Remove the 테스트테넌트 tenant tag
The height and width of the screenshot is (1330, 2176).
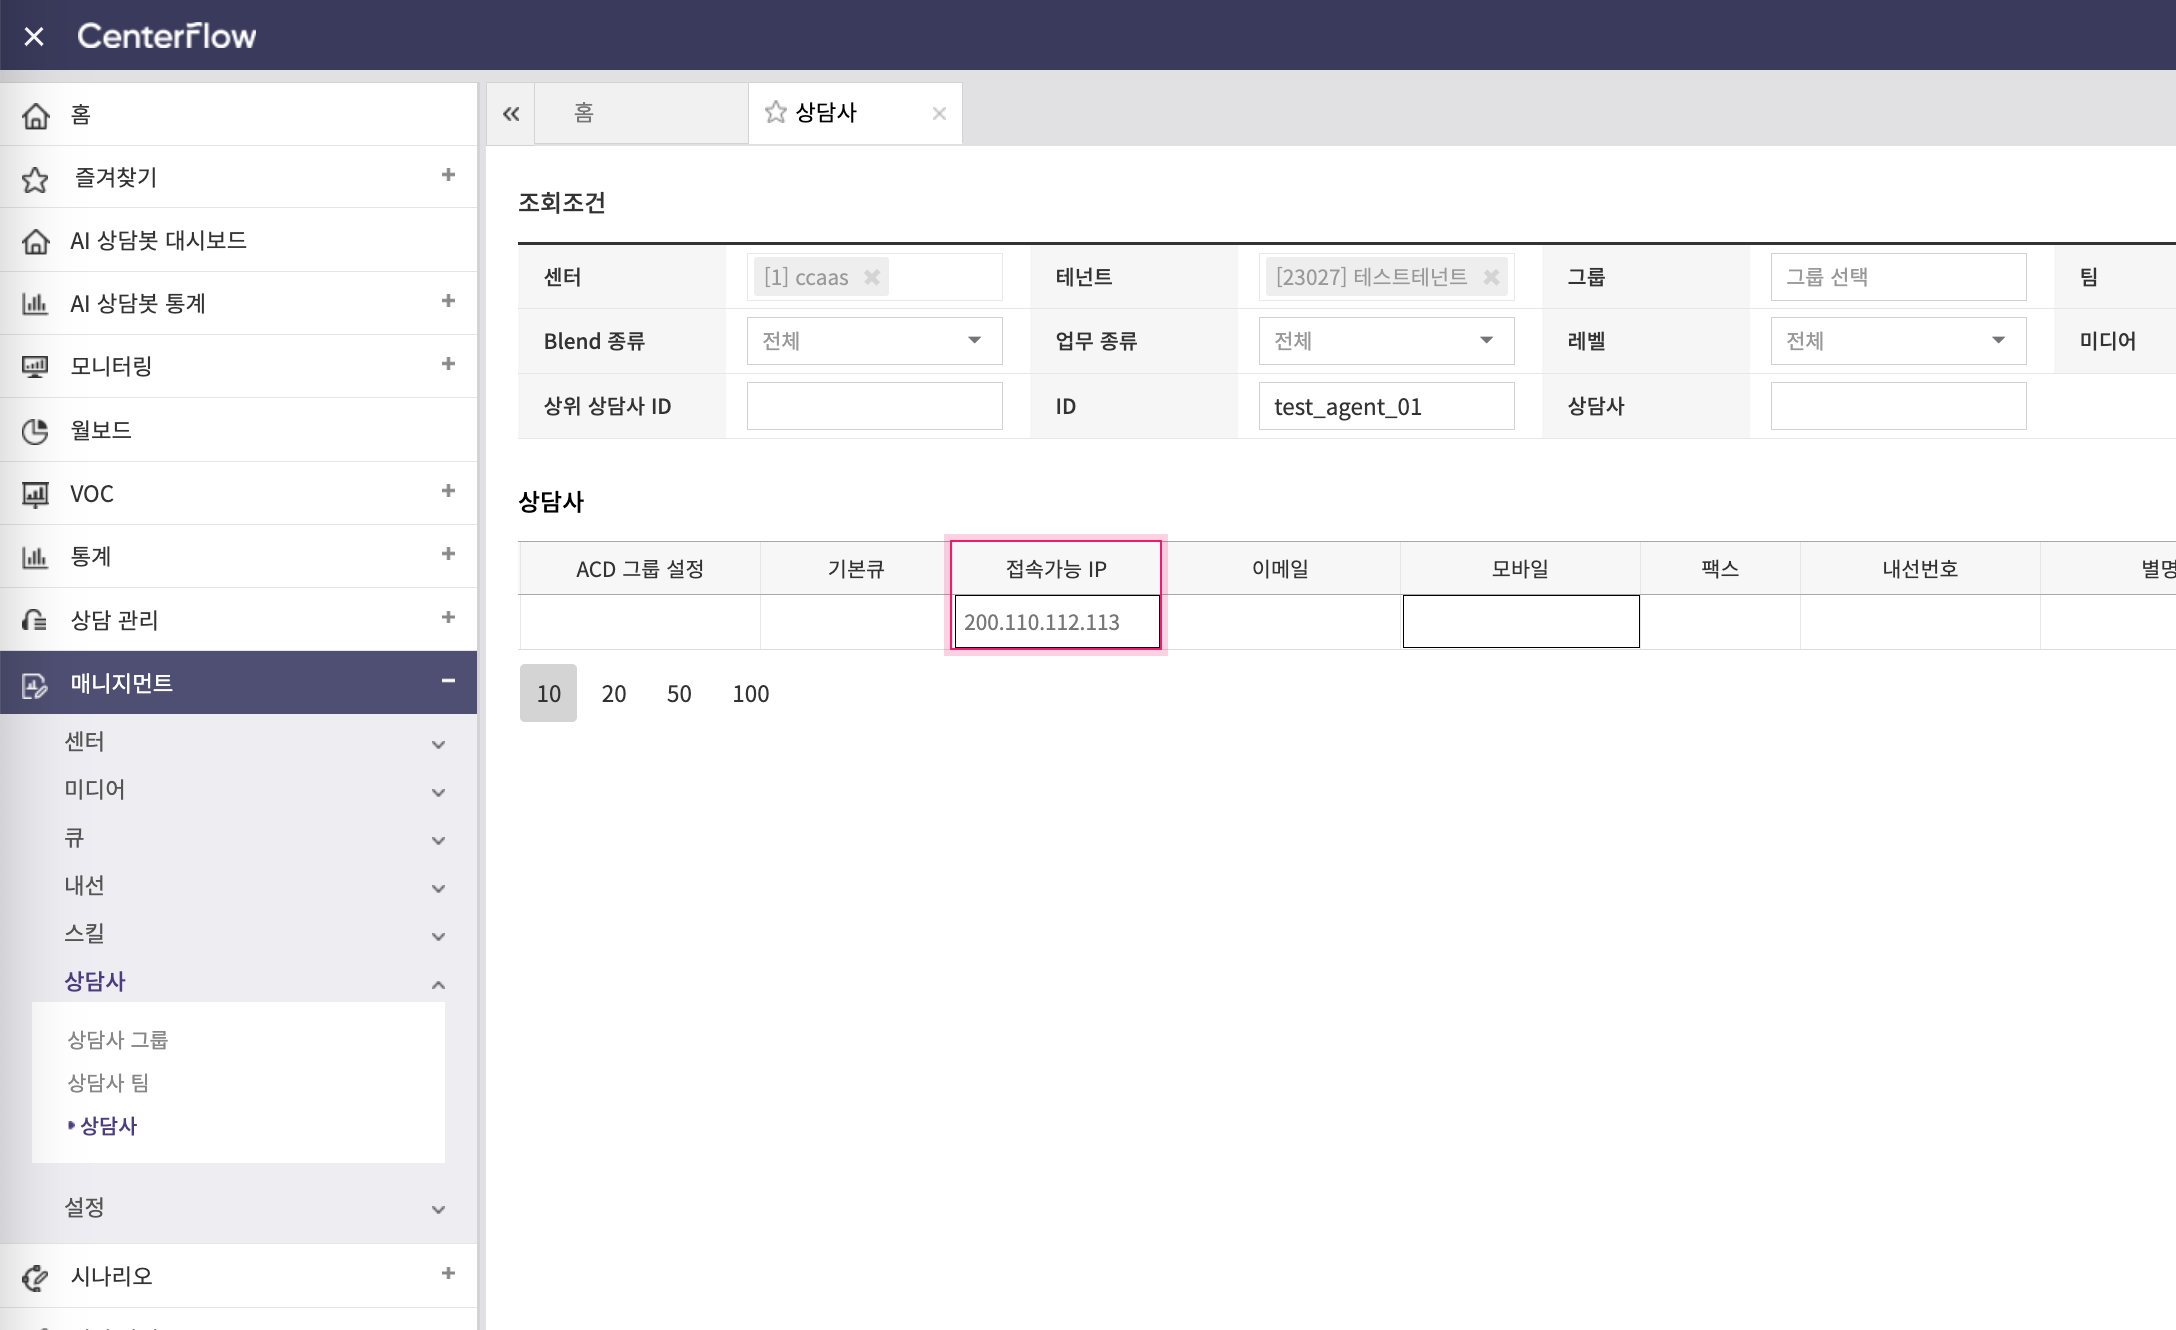point(1491,277)
